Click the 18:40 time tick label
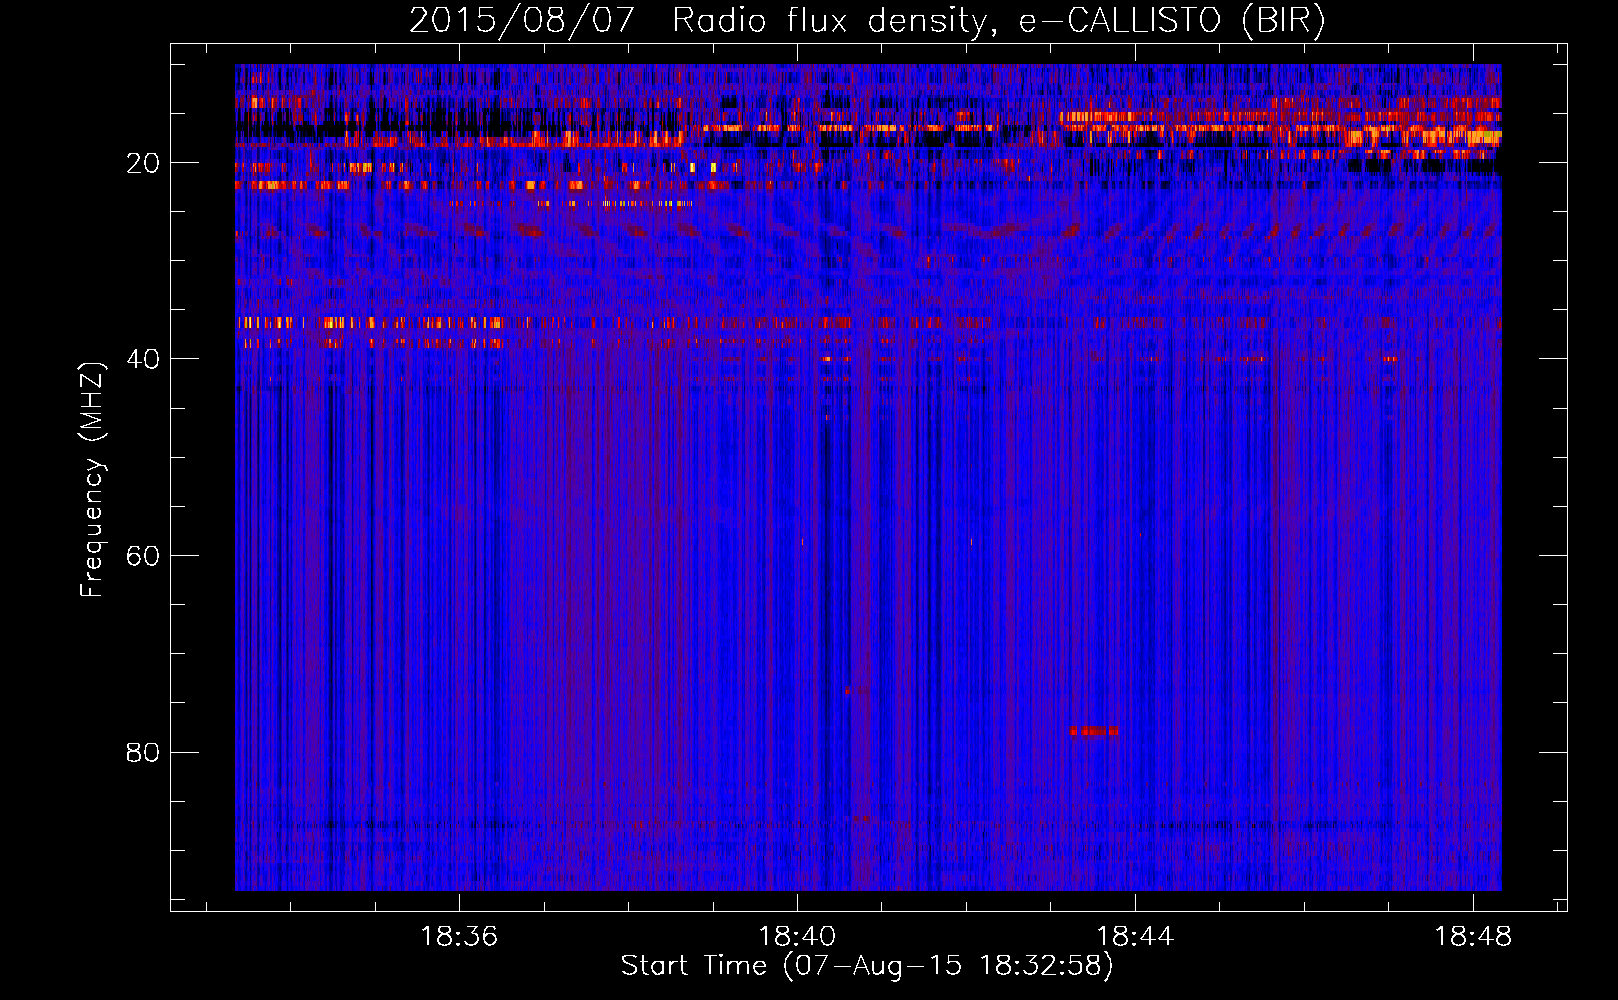Viewport: 1618px width, 1000px height. pyautogui.click(x=797, y=936)
